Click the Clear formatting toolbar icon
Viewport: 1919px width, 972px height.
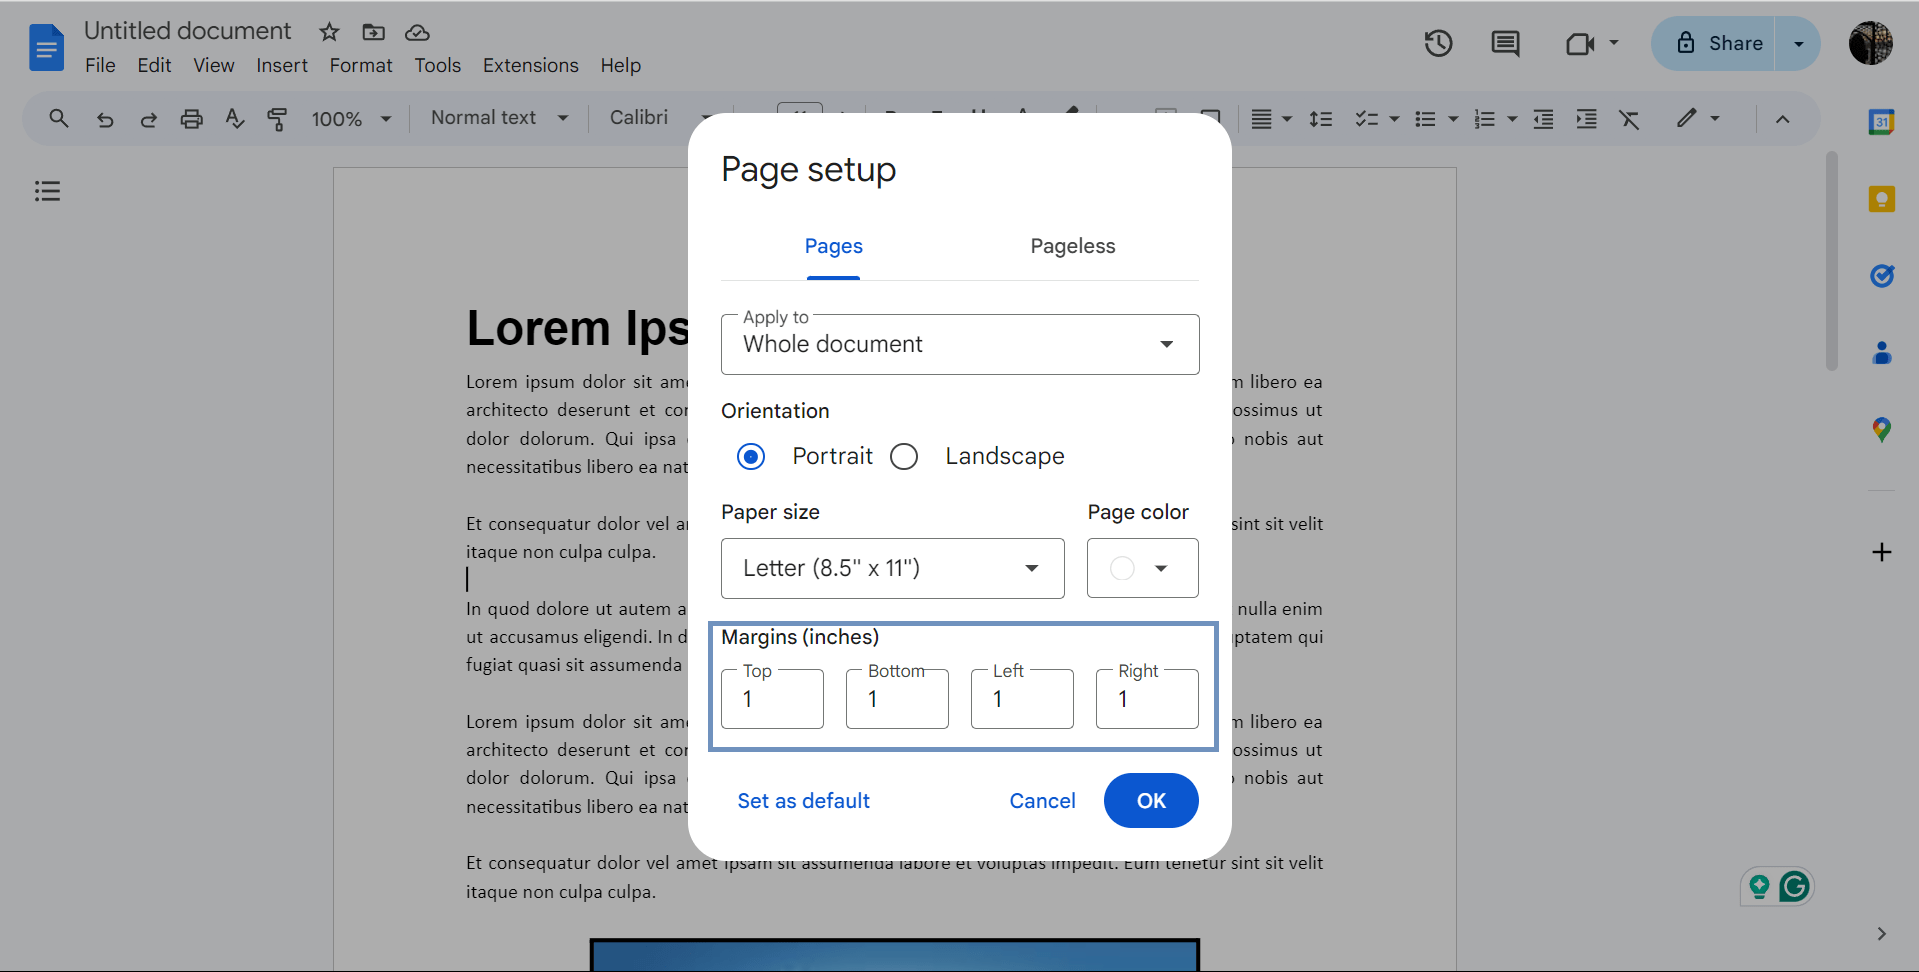(x=1630, y=118)
